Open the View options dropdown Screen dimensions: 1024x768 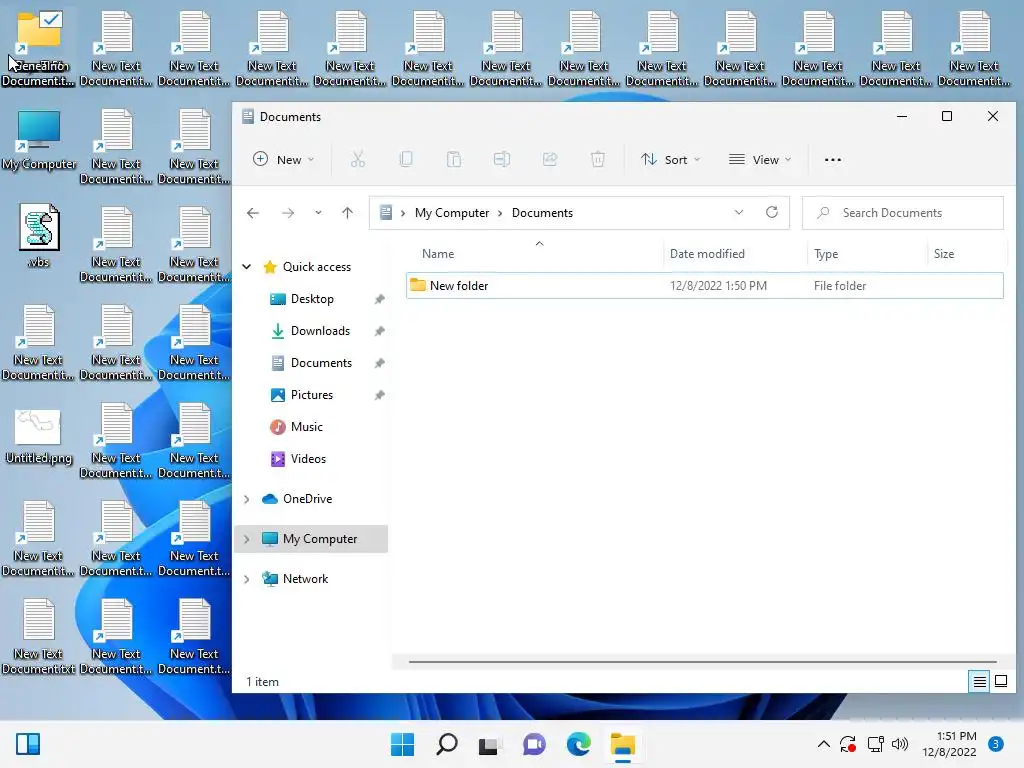click(x=760, y=159)
